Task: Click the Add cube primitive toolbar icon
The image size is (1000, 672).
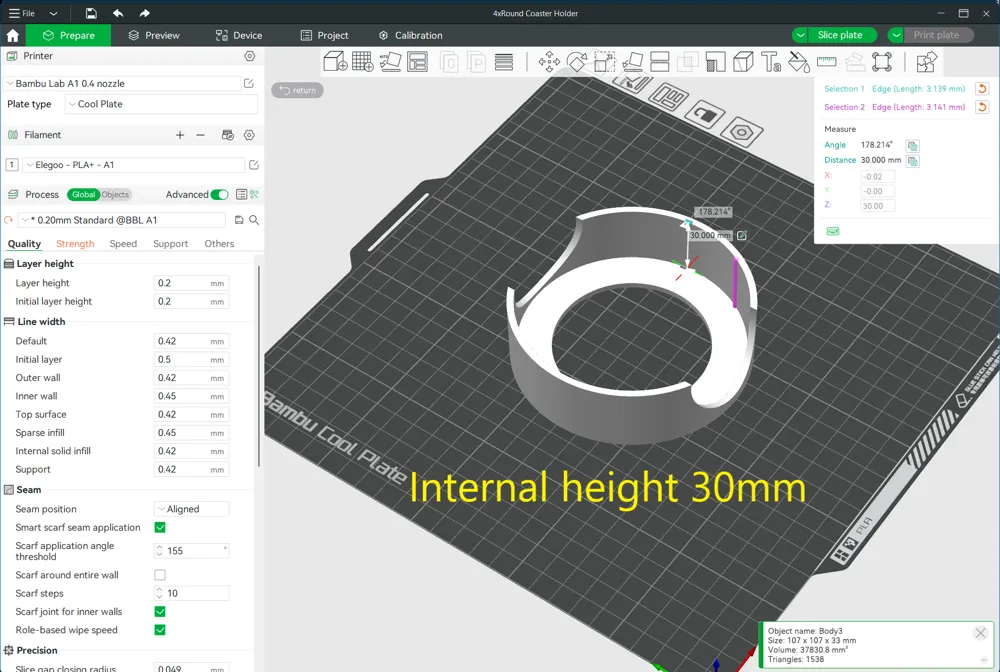Action: click(335, 62)
